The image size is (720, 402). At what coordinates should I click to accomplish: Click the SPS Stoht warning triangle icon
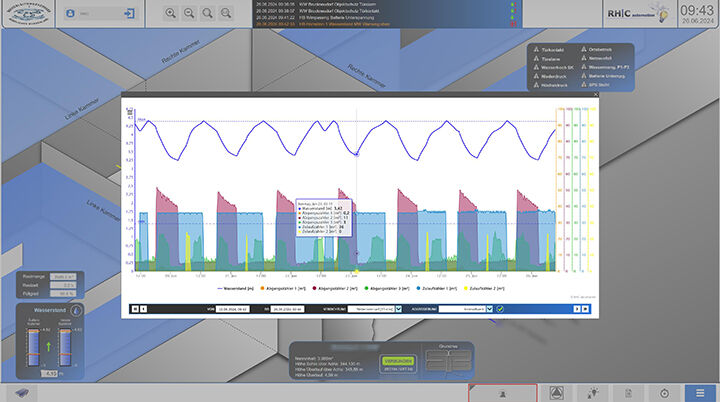tap(584, 85)
